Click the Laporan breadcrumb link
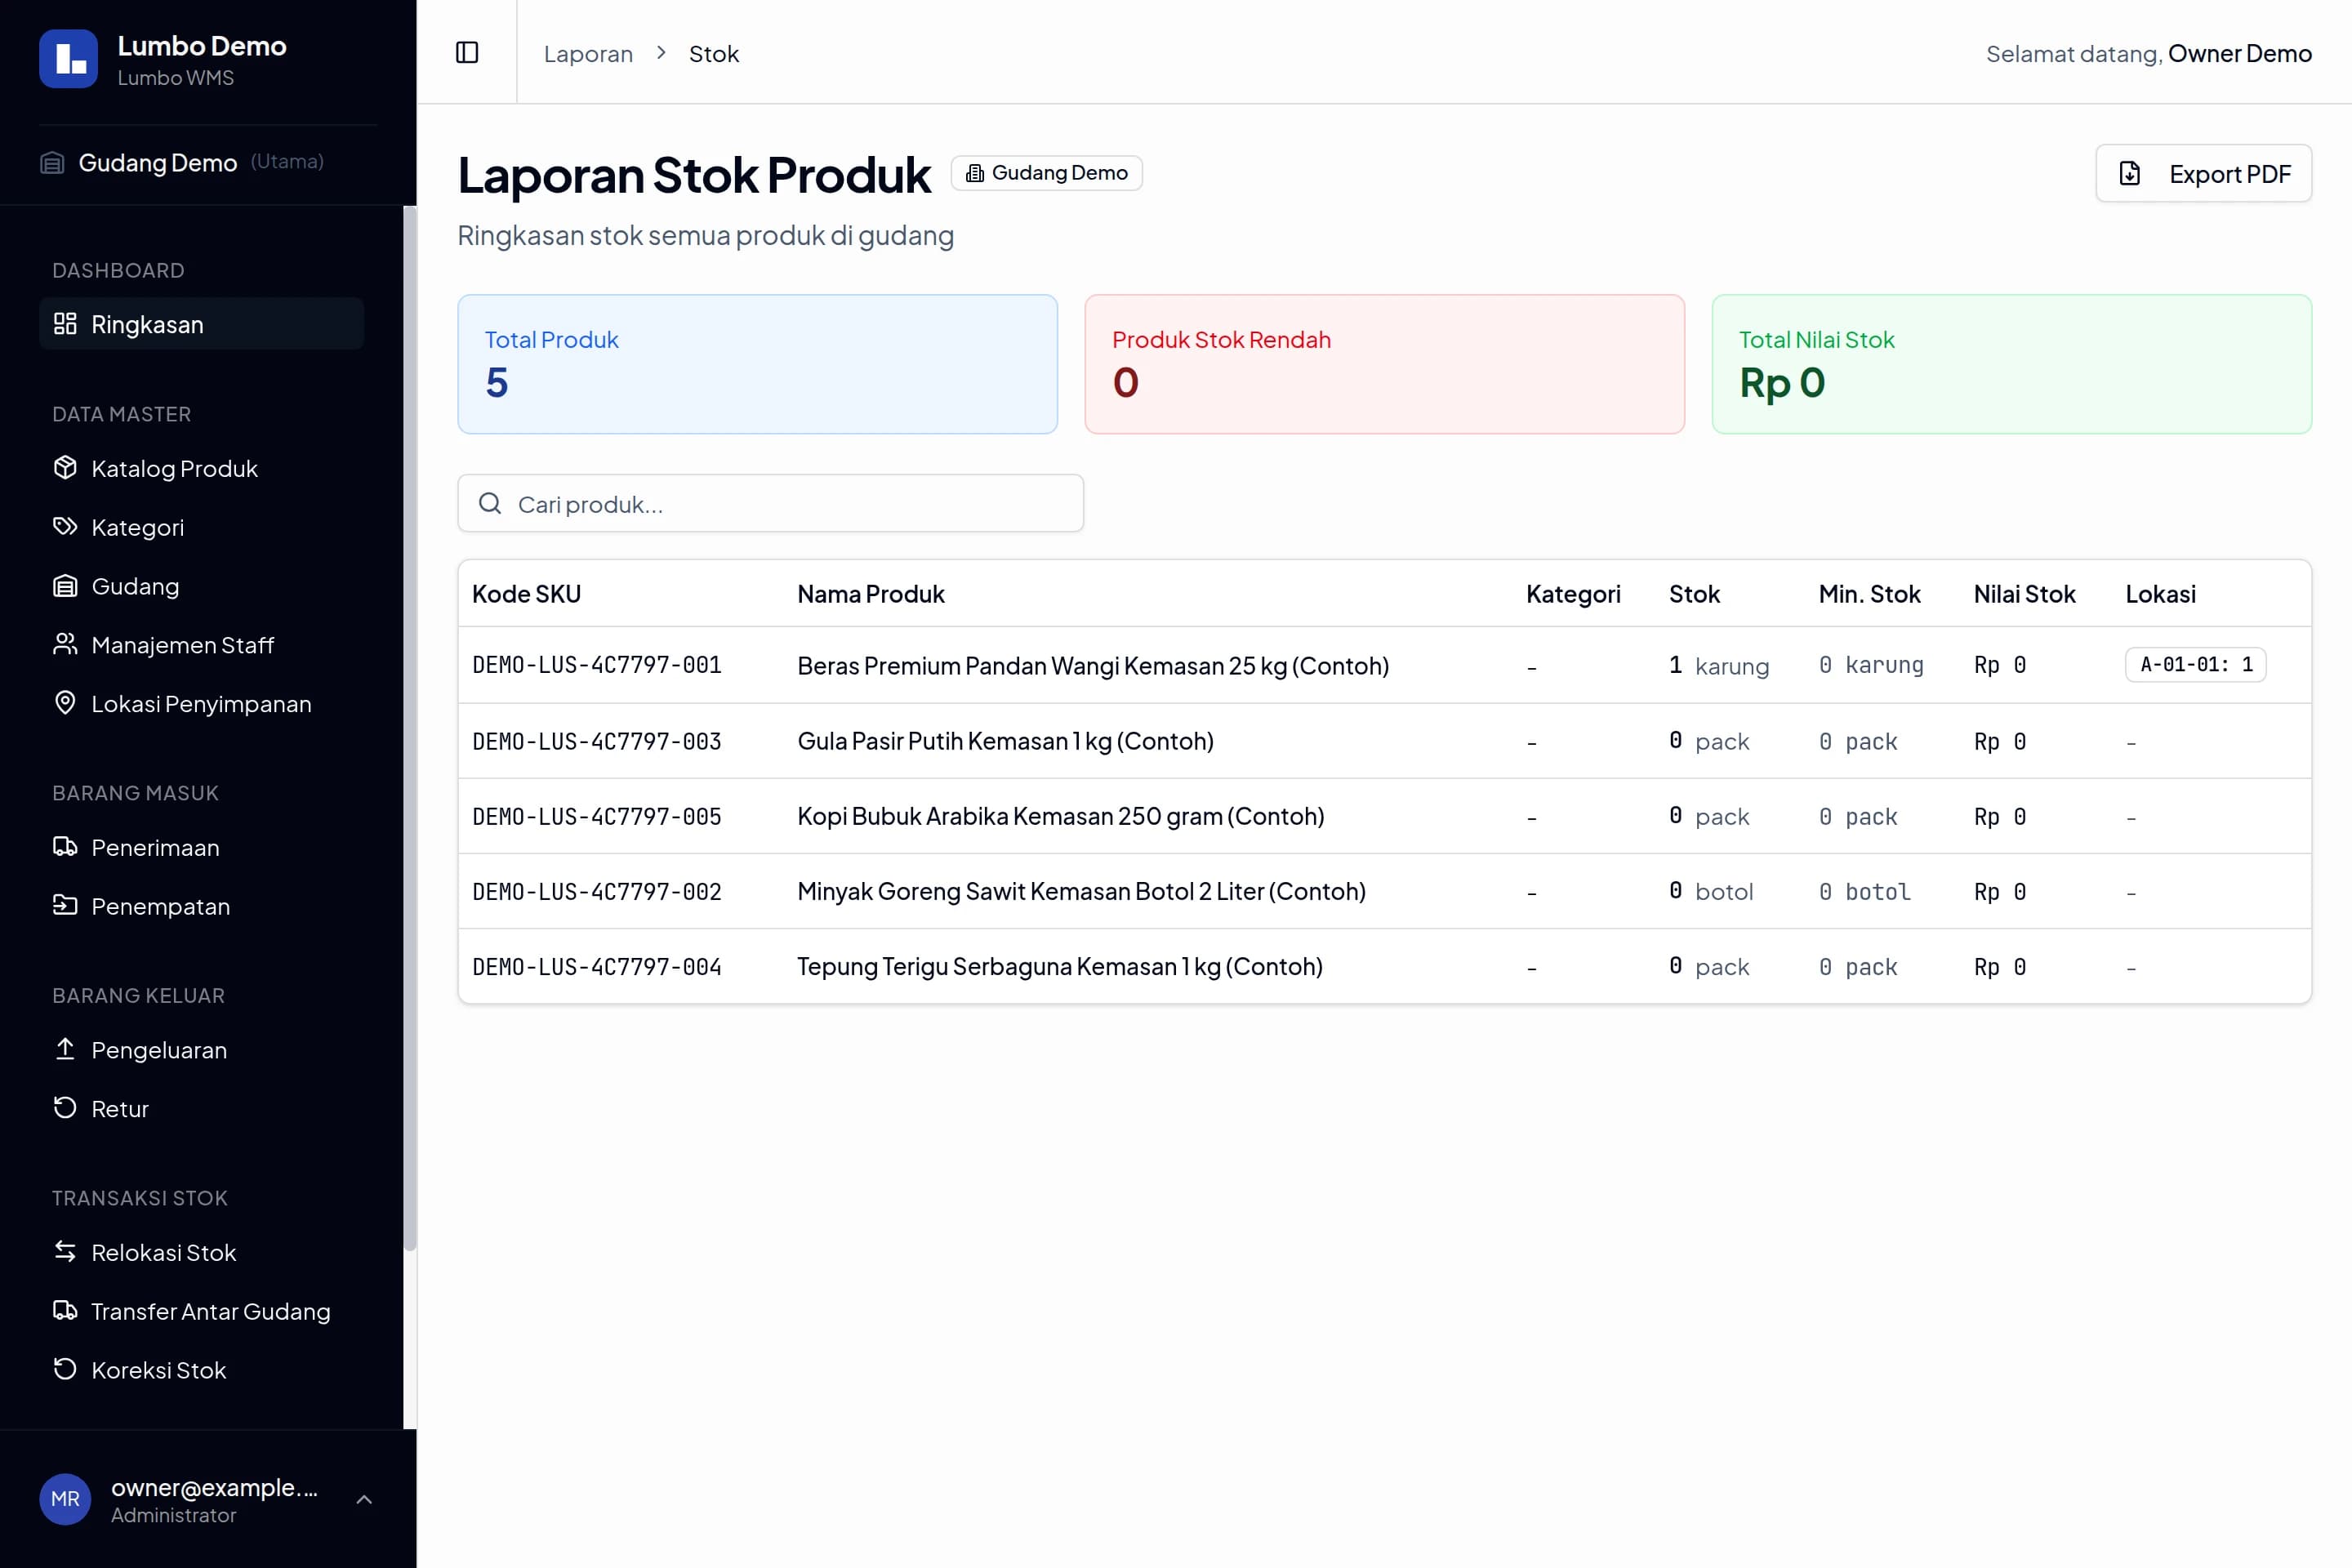This screenshot has height=1568, width=2352. [588, 53]
